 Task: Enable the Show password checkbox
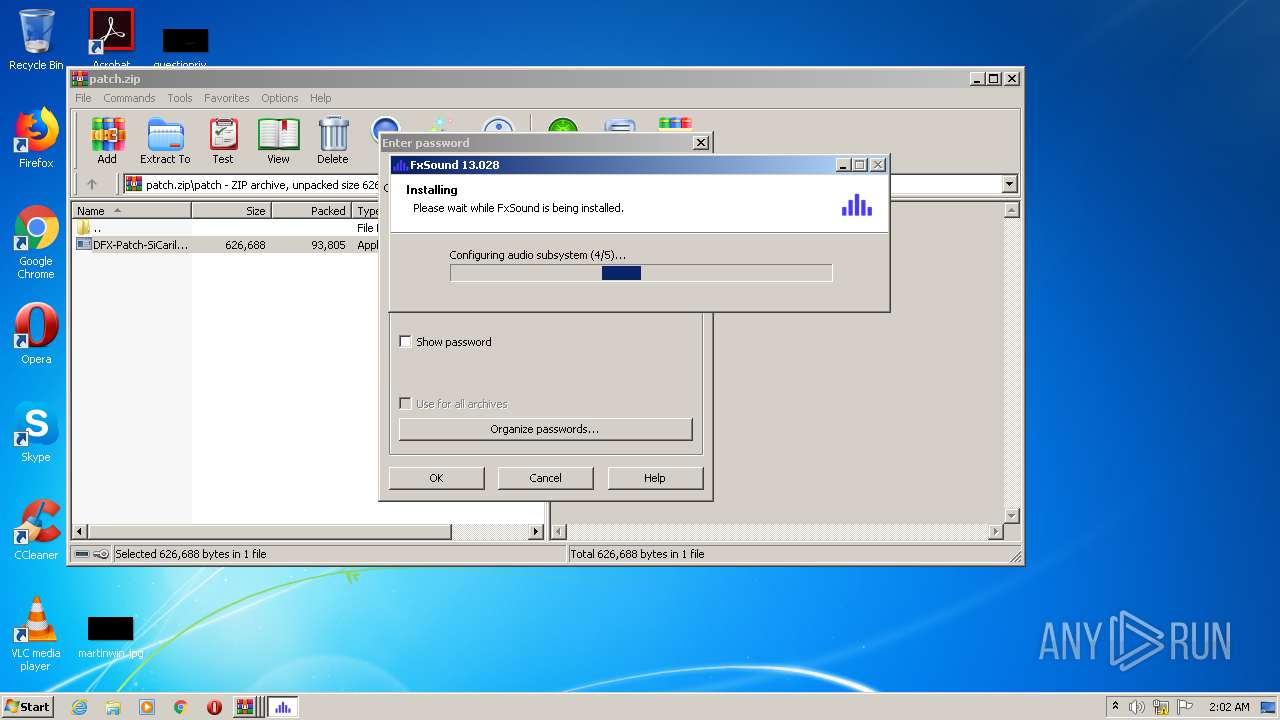pos(405,341)
